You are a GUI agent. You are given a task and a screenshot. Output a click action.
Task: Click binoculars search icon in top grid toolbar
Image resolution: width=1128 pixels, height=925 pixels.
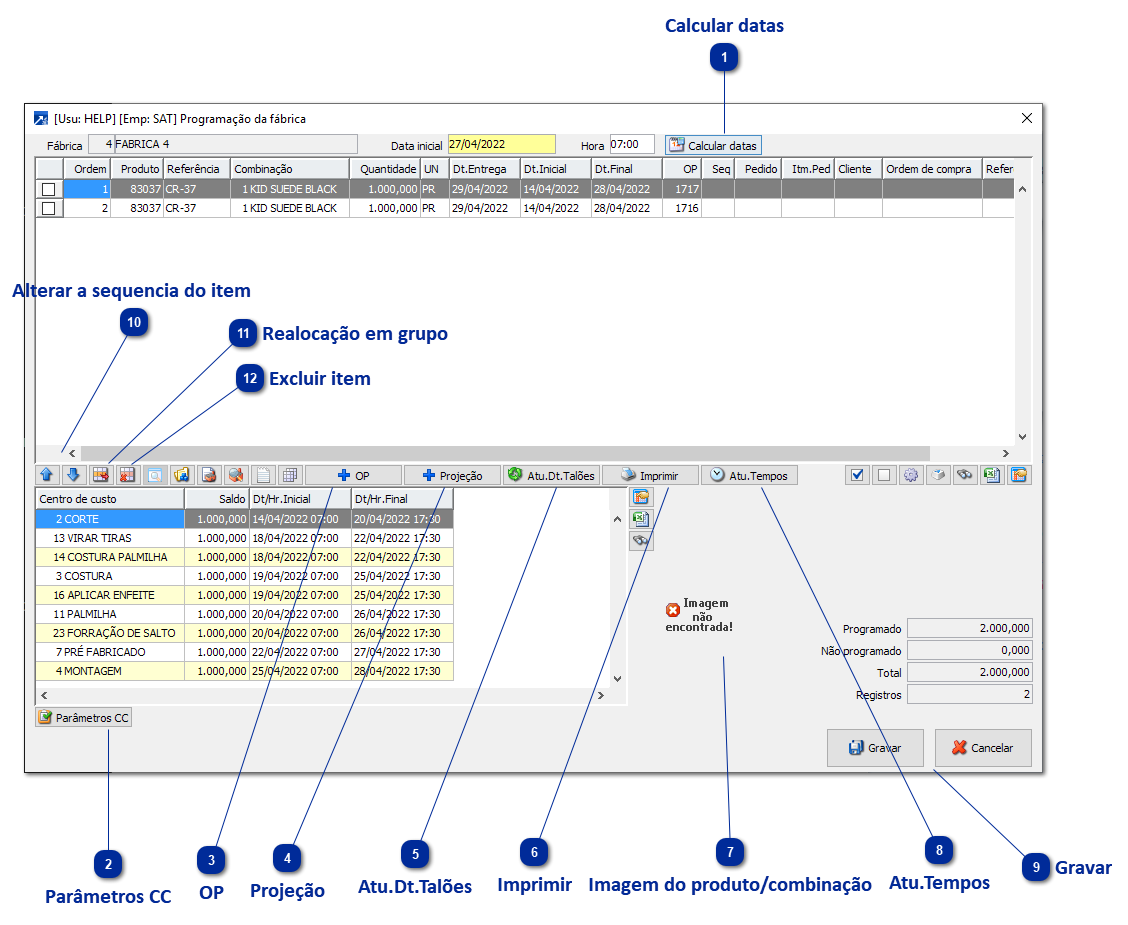tap(965, 475)
